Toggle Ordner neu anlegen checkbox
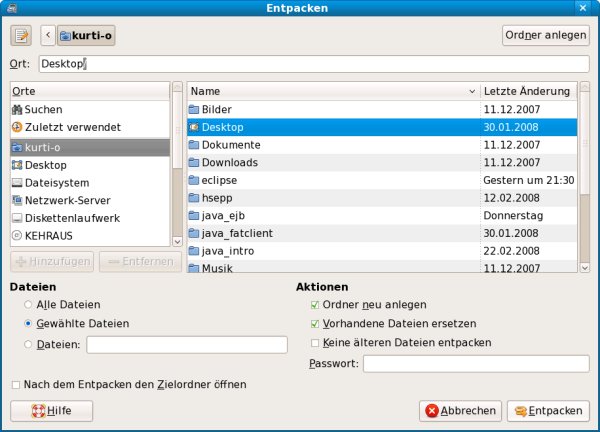 tap(315, 305)
